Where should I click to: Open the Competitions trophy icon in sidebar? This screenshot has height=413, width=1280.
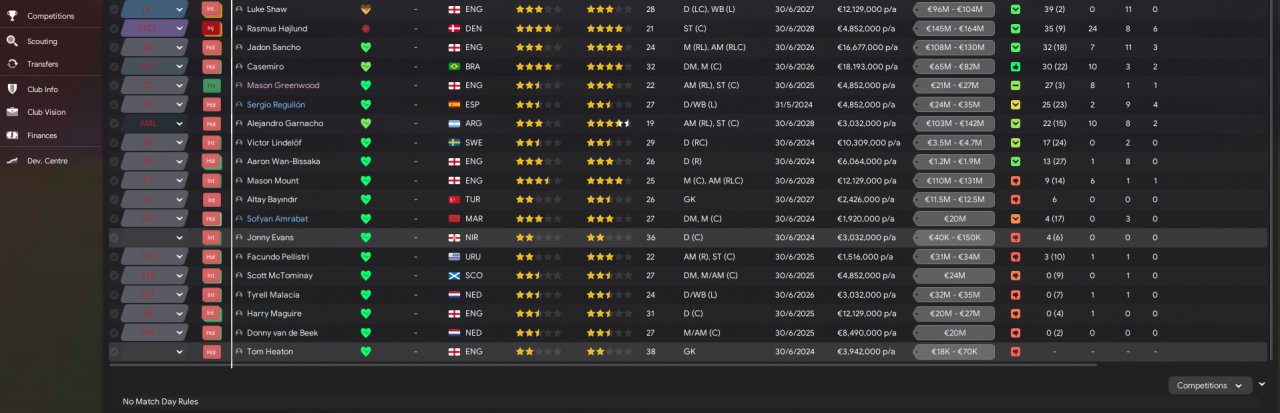pos(13,16)
